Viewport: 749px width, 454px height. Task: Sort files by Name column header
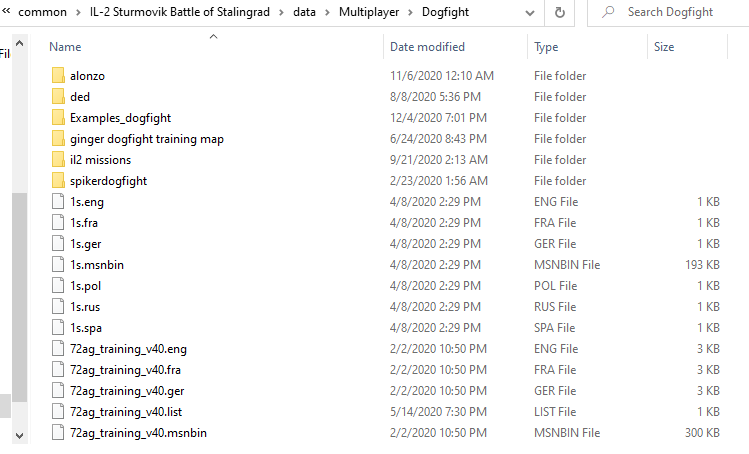pyautogui.click(x=65, y=47)
